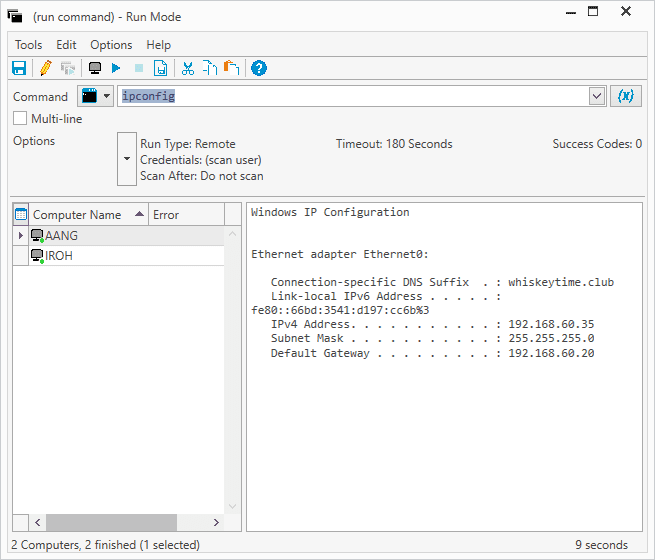The width and height of the screenshot is (655, 560).
Task: Close the Run Mode window
Action: click(626, 11)
